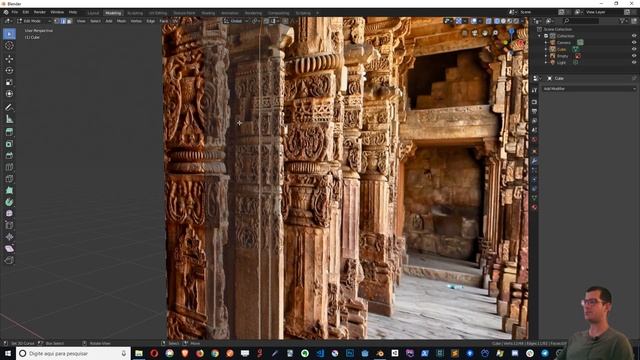The width and height of the screenshot is (640, 360).
Task: Click the outliner search field
Action: (x=580, y=21)
